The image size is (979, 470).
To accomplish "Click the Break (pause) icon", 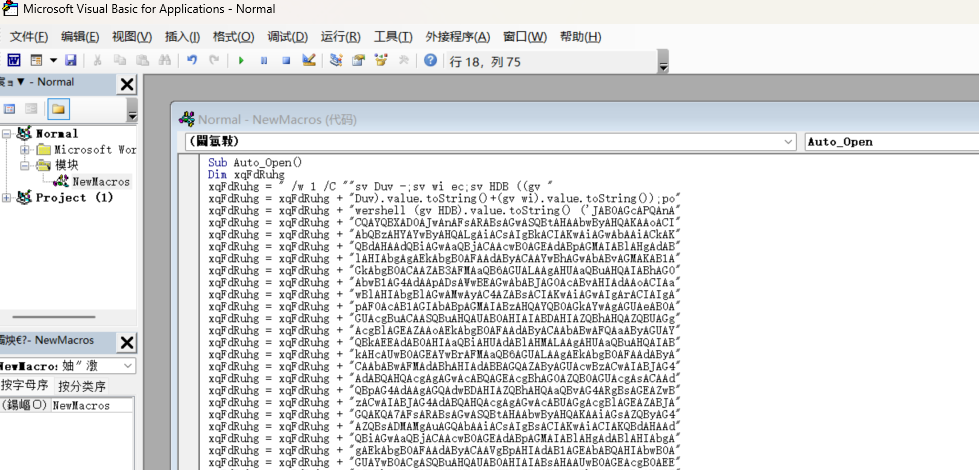I will (x=263, y=61).
